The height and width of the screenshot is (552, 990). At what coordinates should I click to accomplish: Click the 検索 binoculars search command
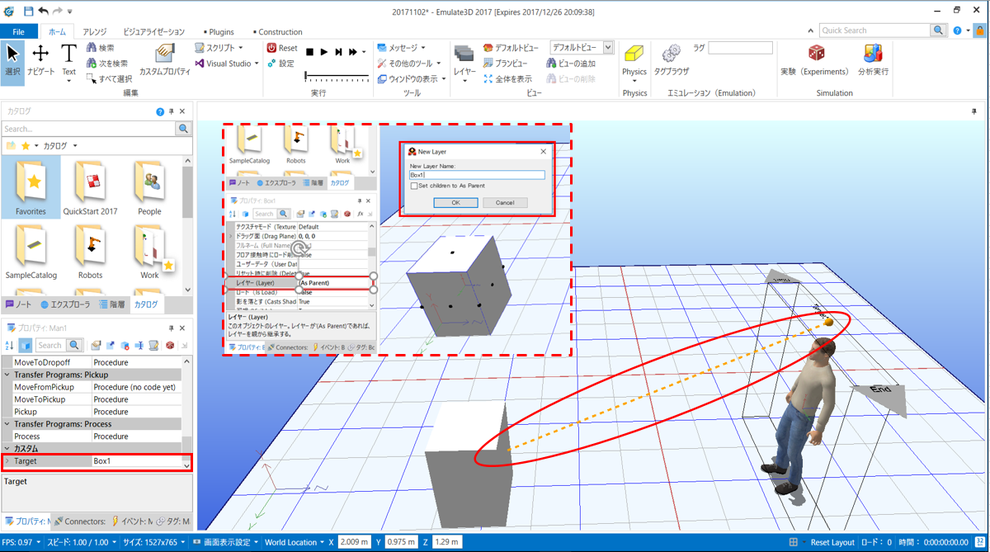[100, 47]
